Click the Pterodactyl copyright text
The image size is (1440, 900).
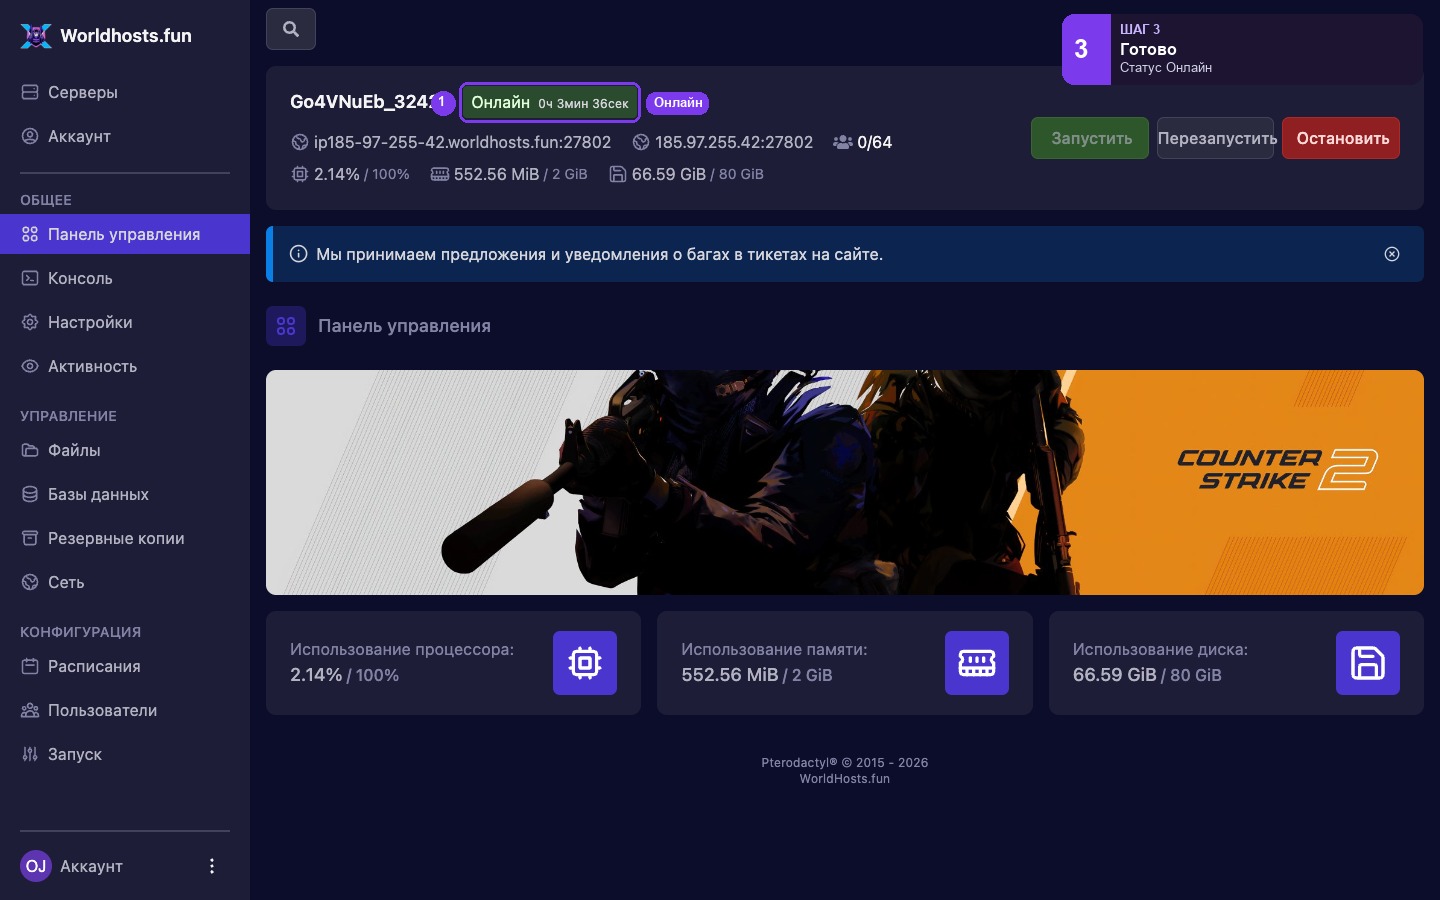click(x=845, y=762)
